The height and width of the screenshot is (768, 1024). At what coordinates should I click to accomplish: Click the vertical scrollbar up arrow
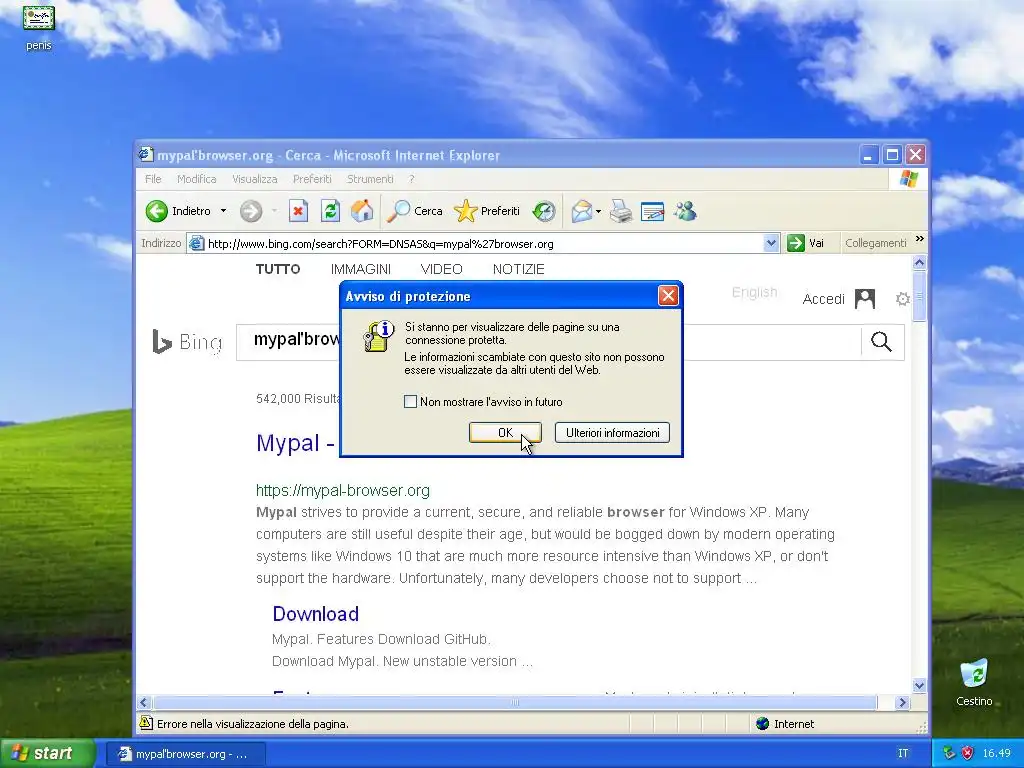919,263
